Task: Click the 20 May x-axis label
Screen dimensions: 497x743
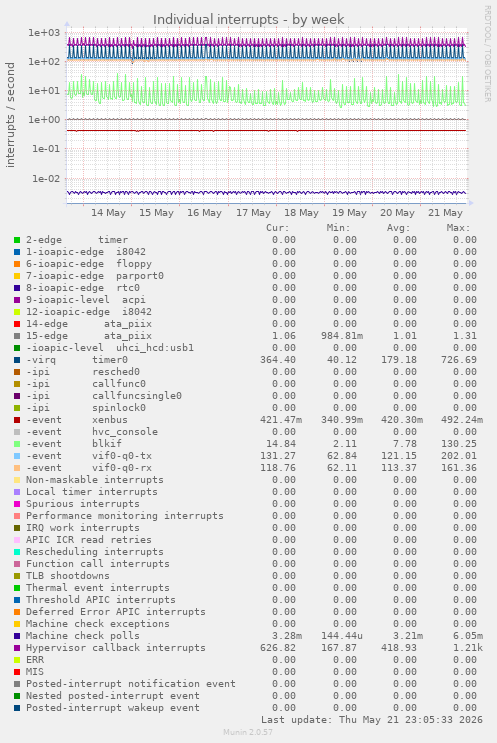Action: pos(397,213)
